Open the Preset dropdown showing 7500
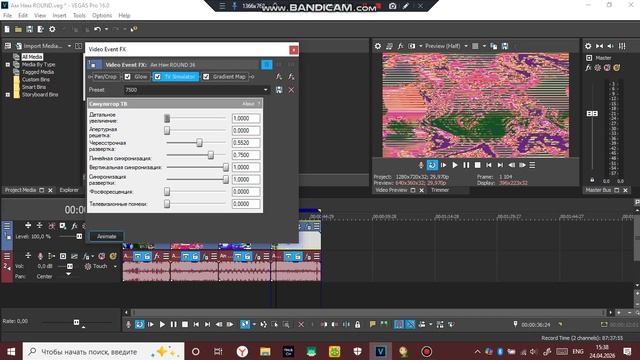 pyautogui.click(x=266, y=90)
